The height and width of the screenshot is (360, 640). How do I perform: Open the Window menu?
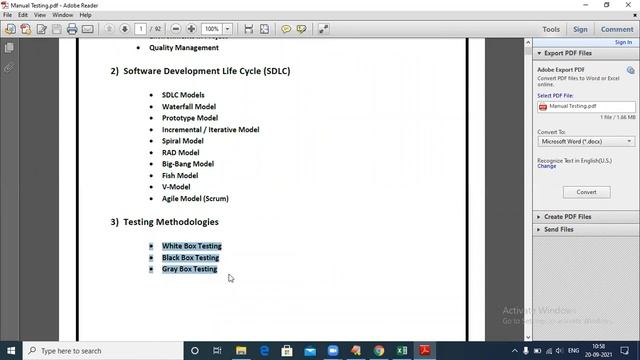coord(62,15)
